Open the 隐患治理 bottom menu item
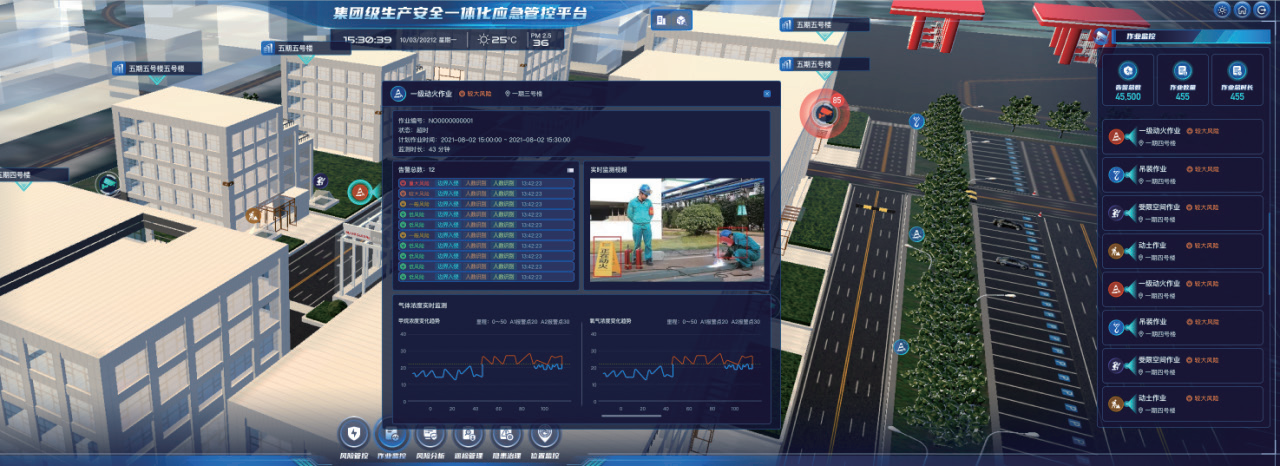 pyautogui.click(x=505, y=435)
